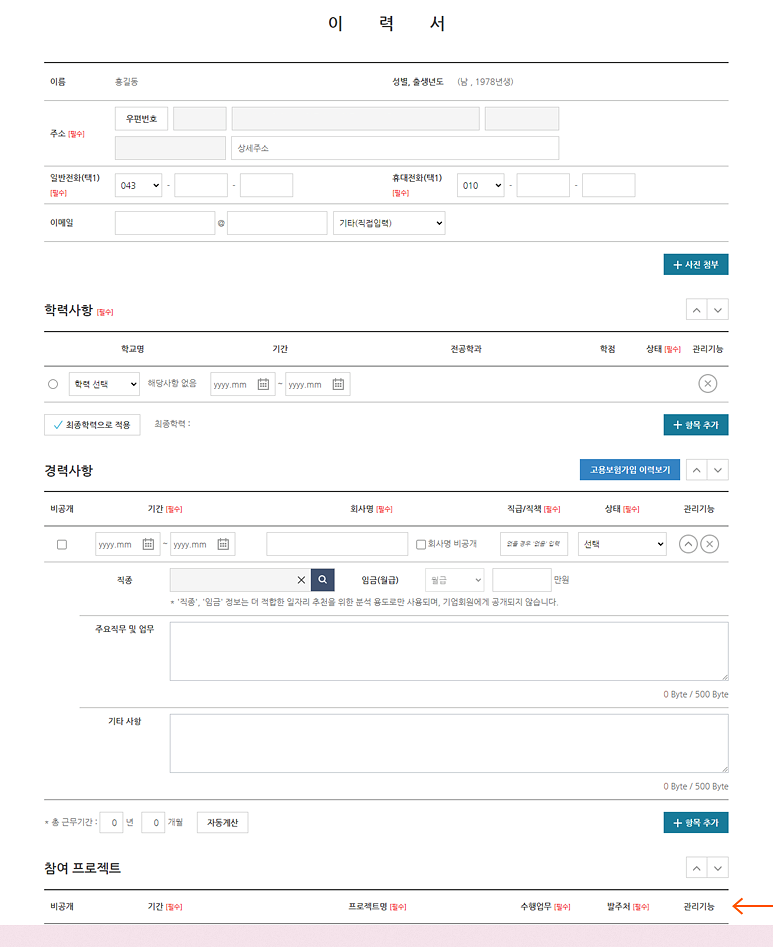Open mobile prefix 010 dropdown
Viewport: 773px width, 947px height.
coord(481,185)
